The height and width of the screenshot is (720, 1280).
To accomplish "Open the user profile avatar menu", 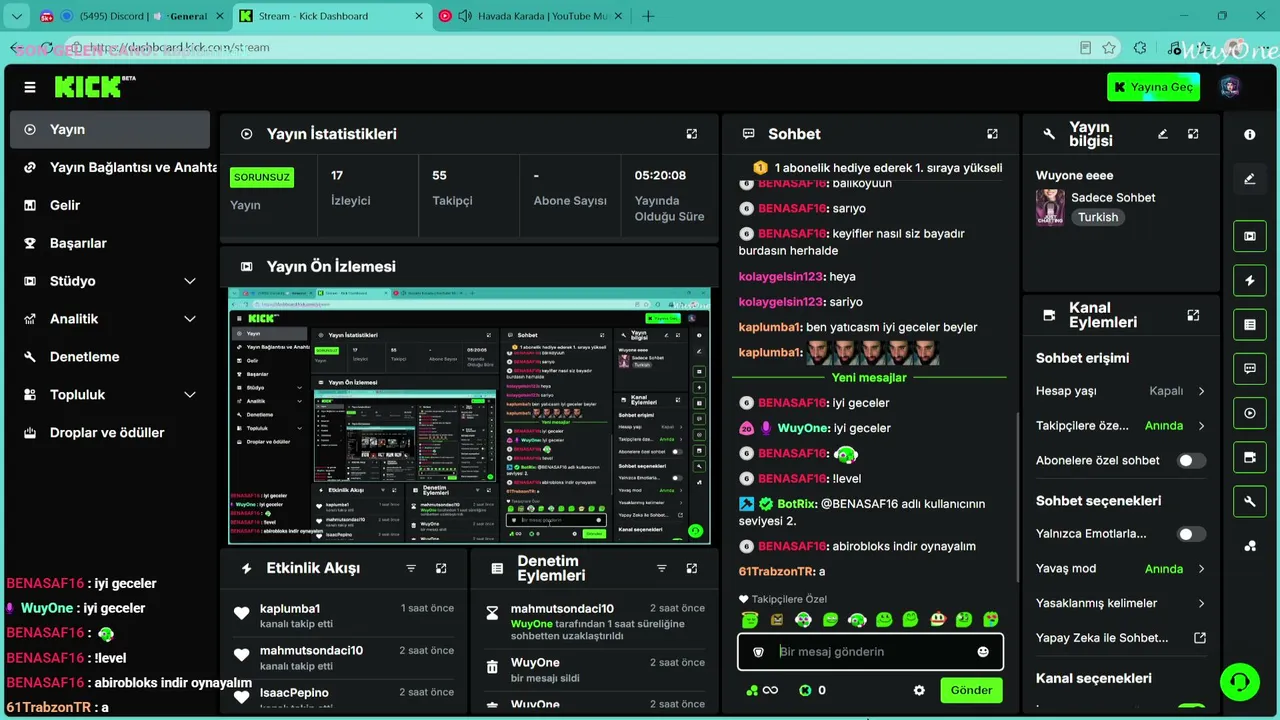I will 1230,87.
